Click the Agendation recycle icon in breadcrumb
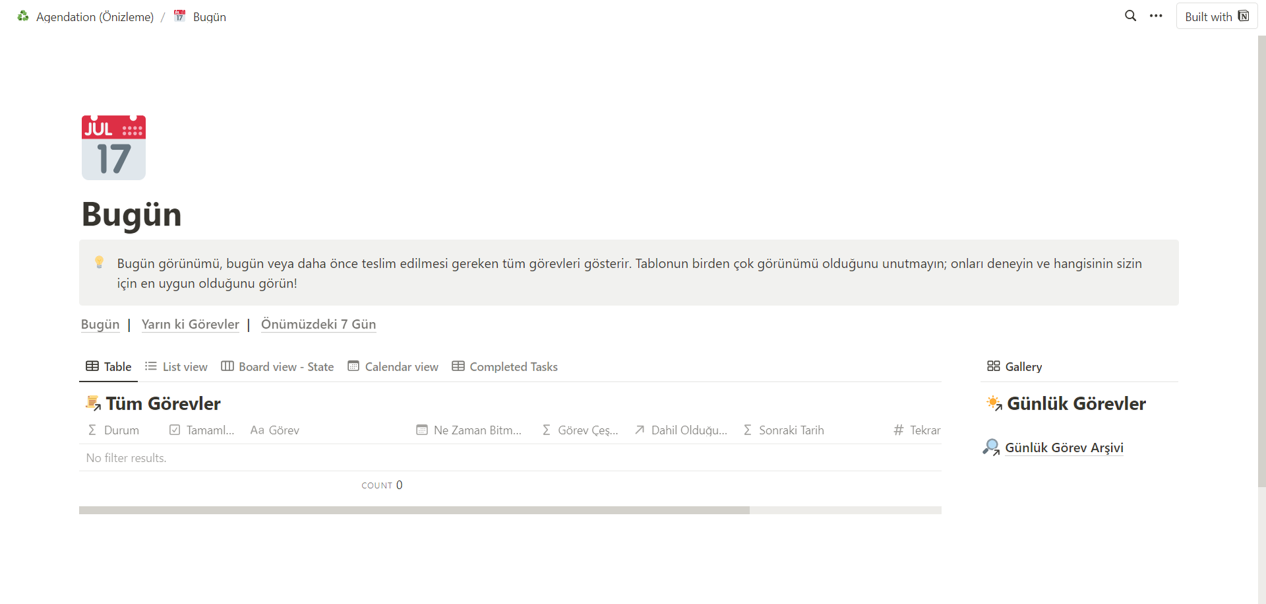1266x604 pixels. pyautogui.click(x=23, y=16)
